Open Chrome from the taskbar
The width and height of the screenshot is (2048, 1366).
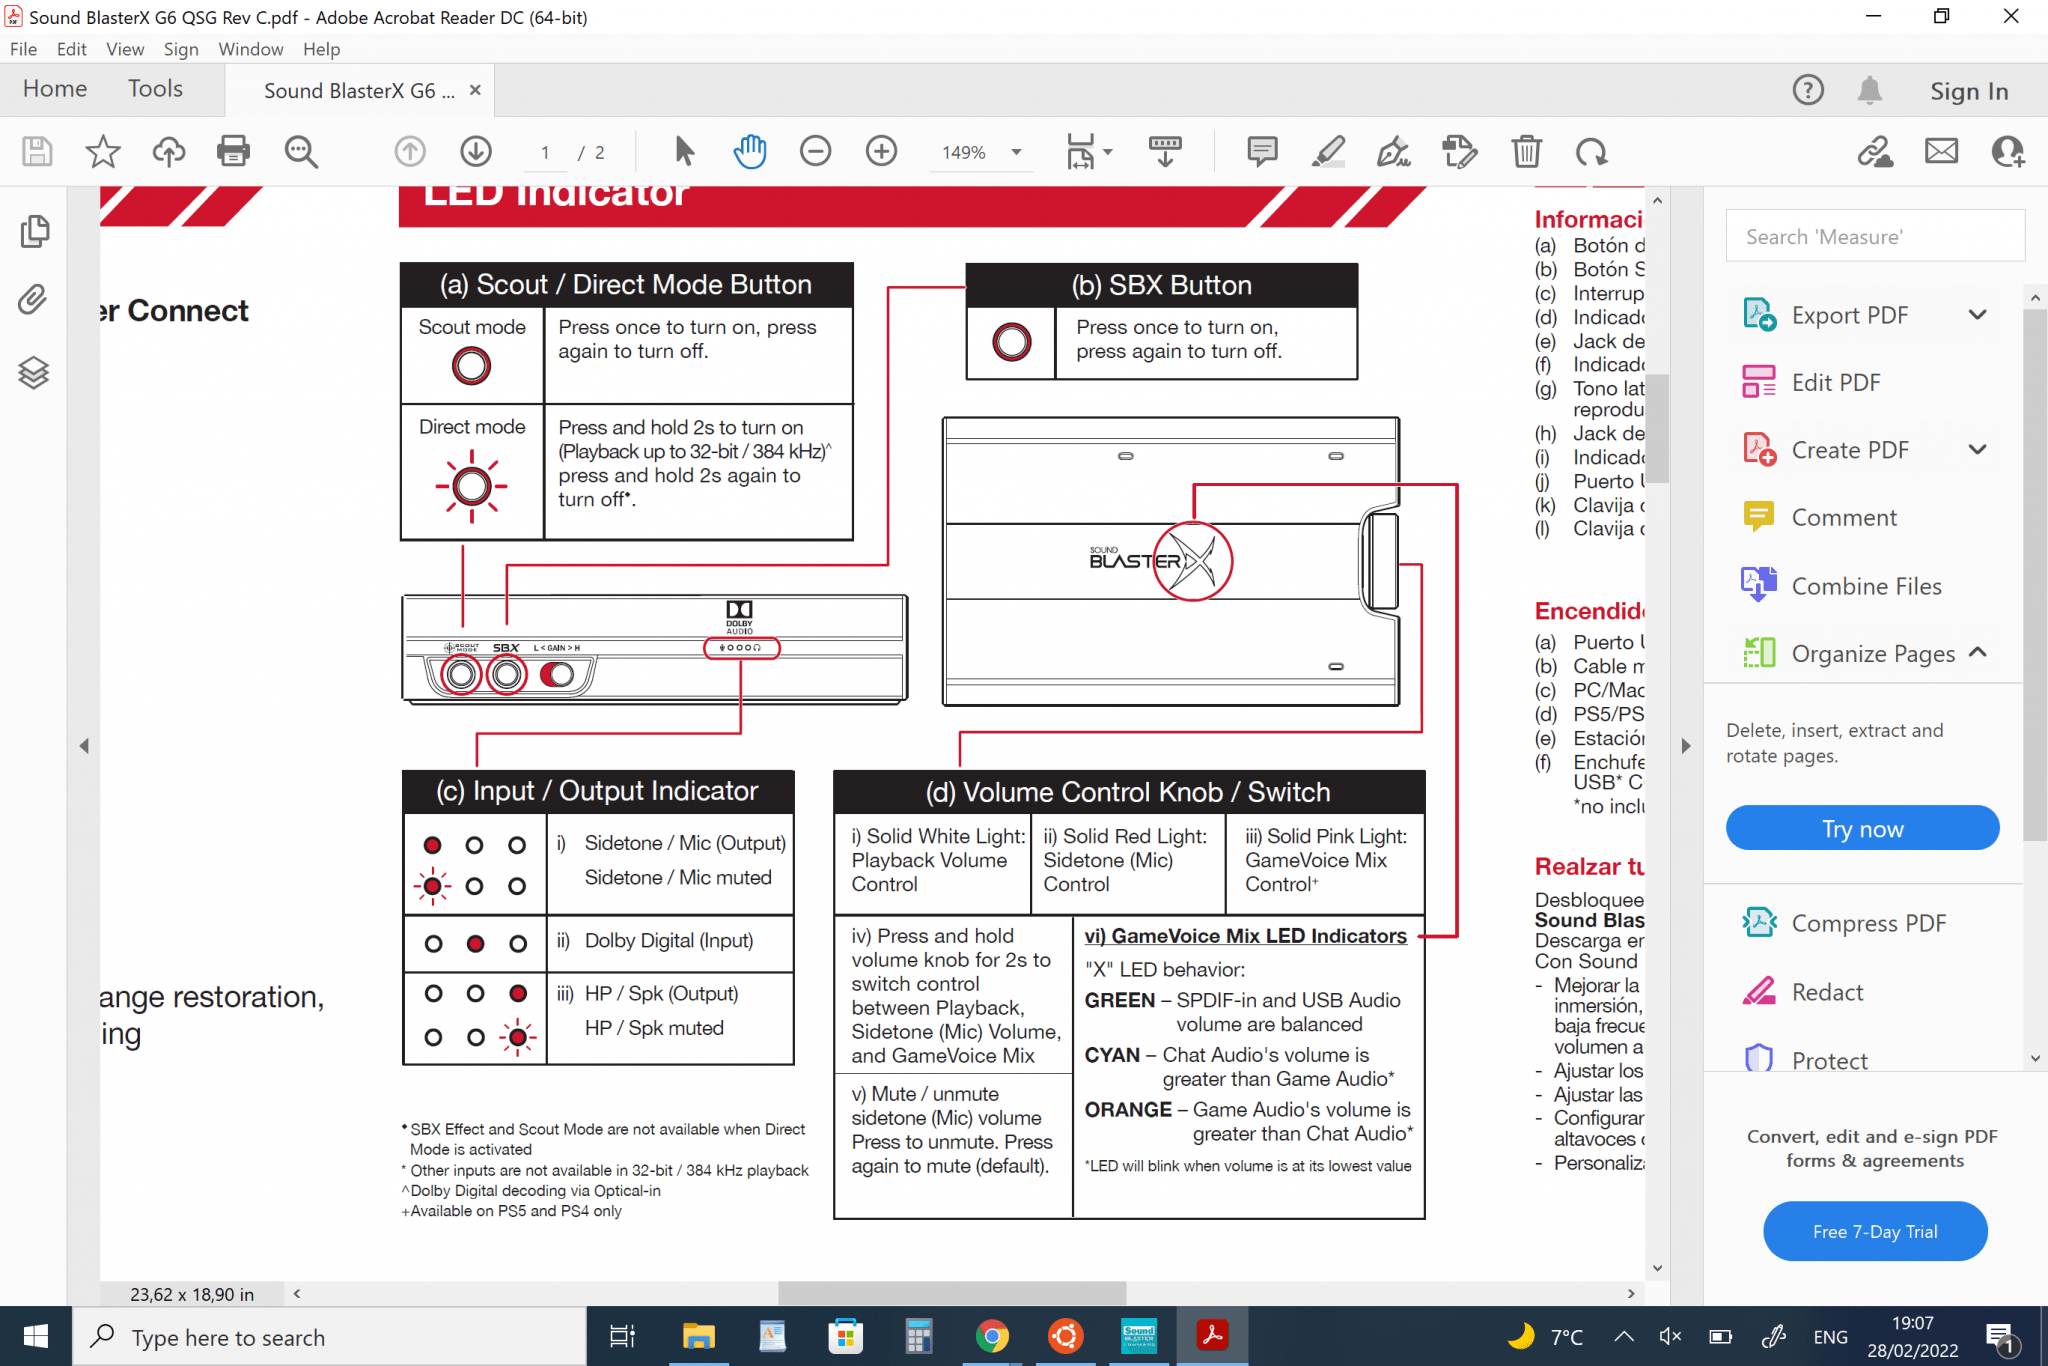tap(991, 1336)
